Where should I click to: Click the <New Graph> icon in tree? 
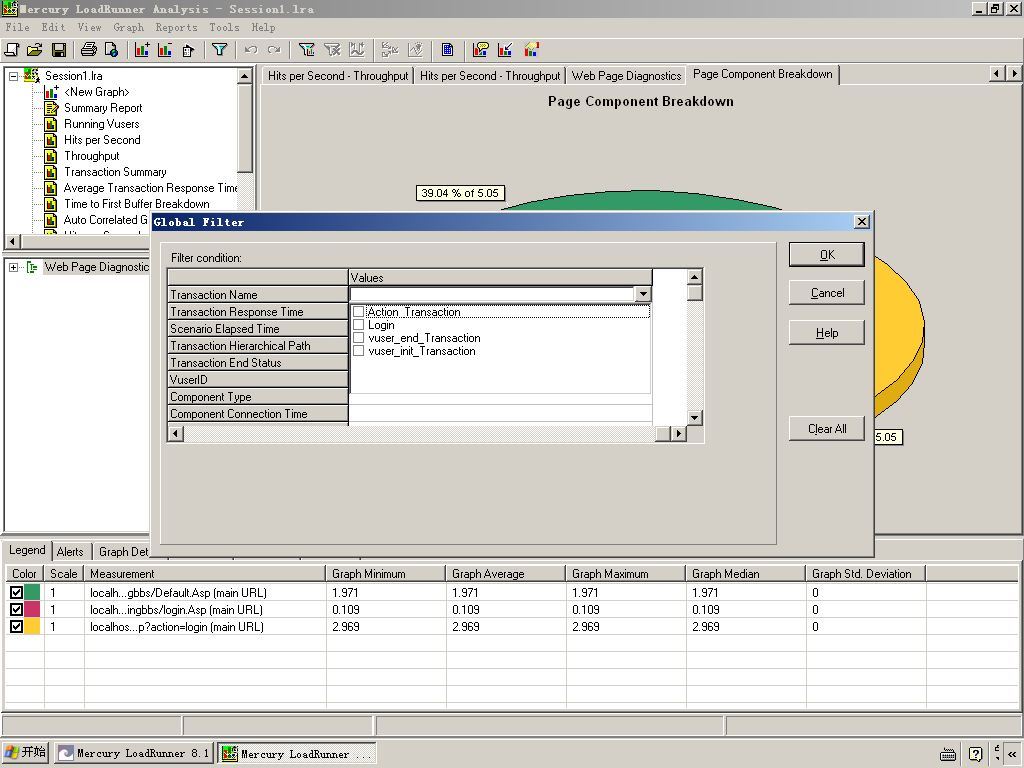pos(51,92)
